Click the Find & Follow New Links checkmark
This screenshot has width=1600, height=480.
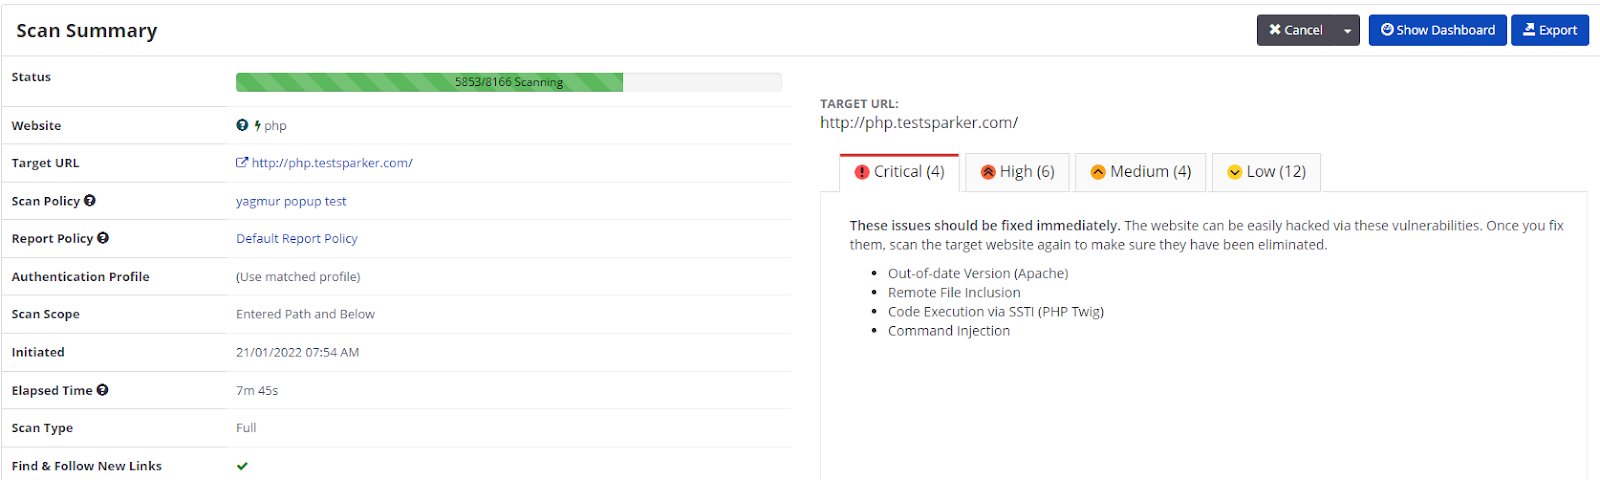click(x=242, y=466)
